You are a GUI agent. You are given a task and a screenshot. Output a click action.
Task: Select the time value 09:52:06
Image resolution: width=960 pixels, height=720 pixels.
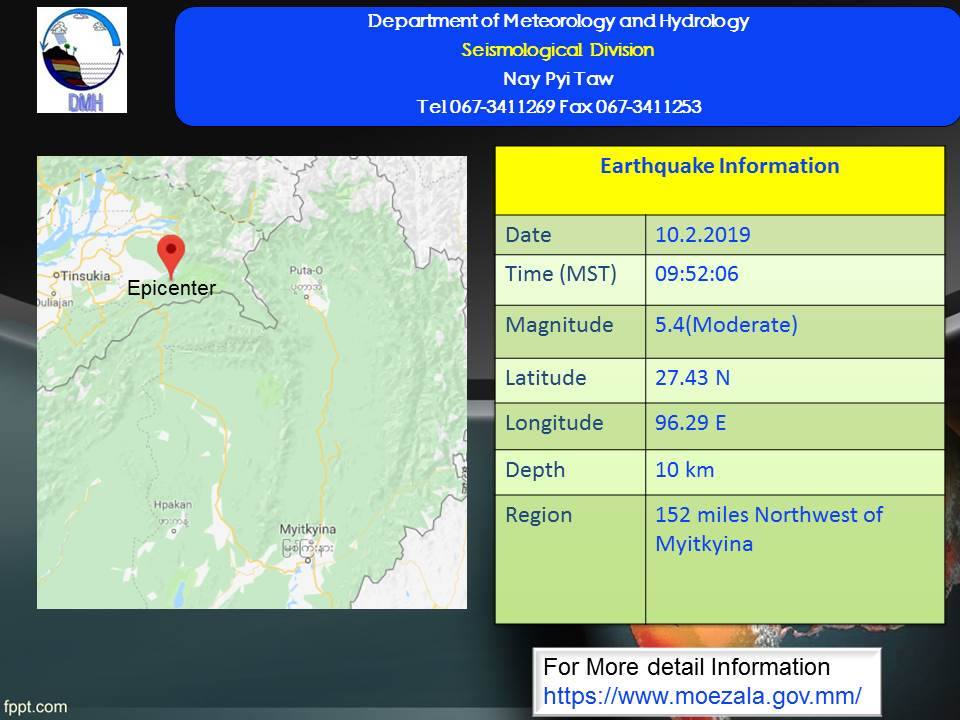click(x=697, y=275)
